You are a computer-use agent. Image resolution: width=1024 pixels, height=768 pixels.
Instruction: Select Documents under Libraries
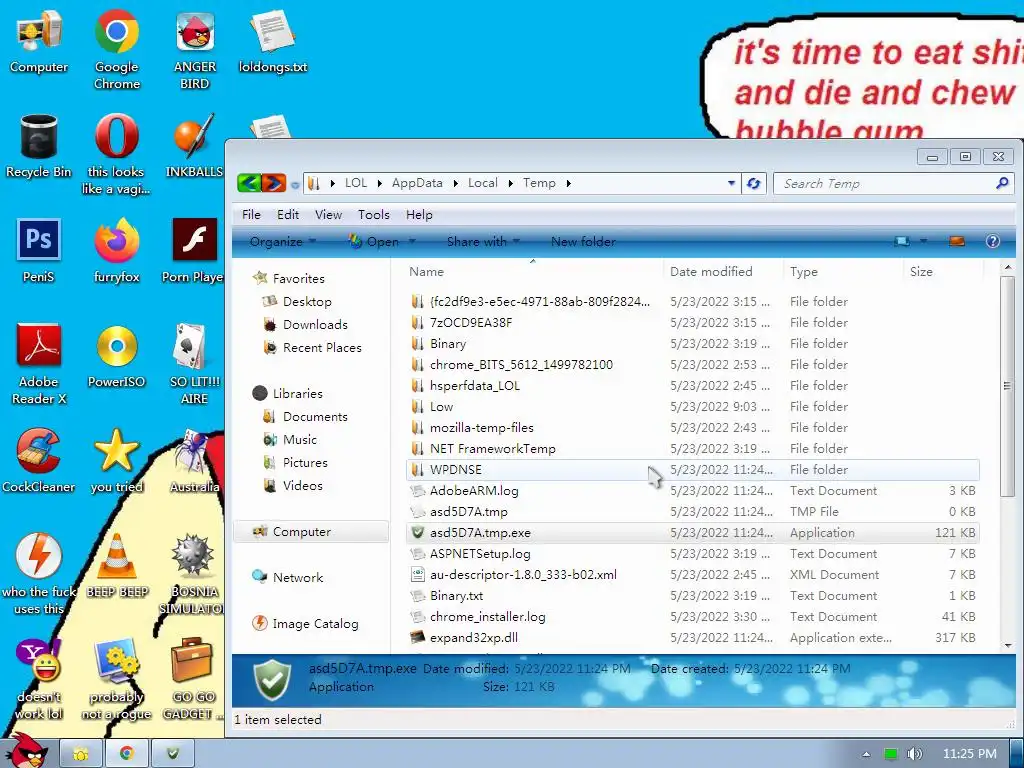315,417
